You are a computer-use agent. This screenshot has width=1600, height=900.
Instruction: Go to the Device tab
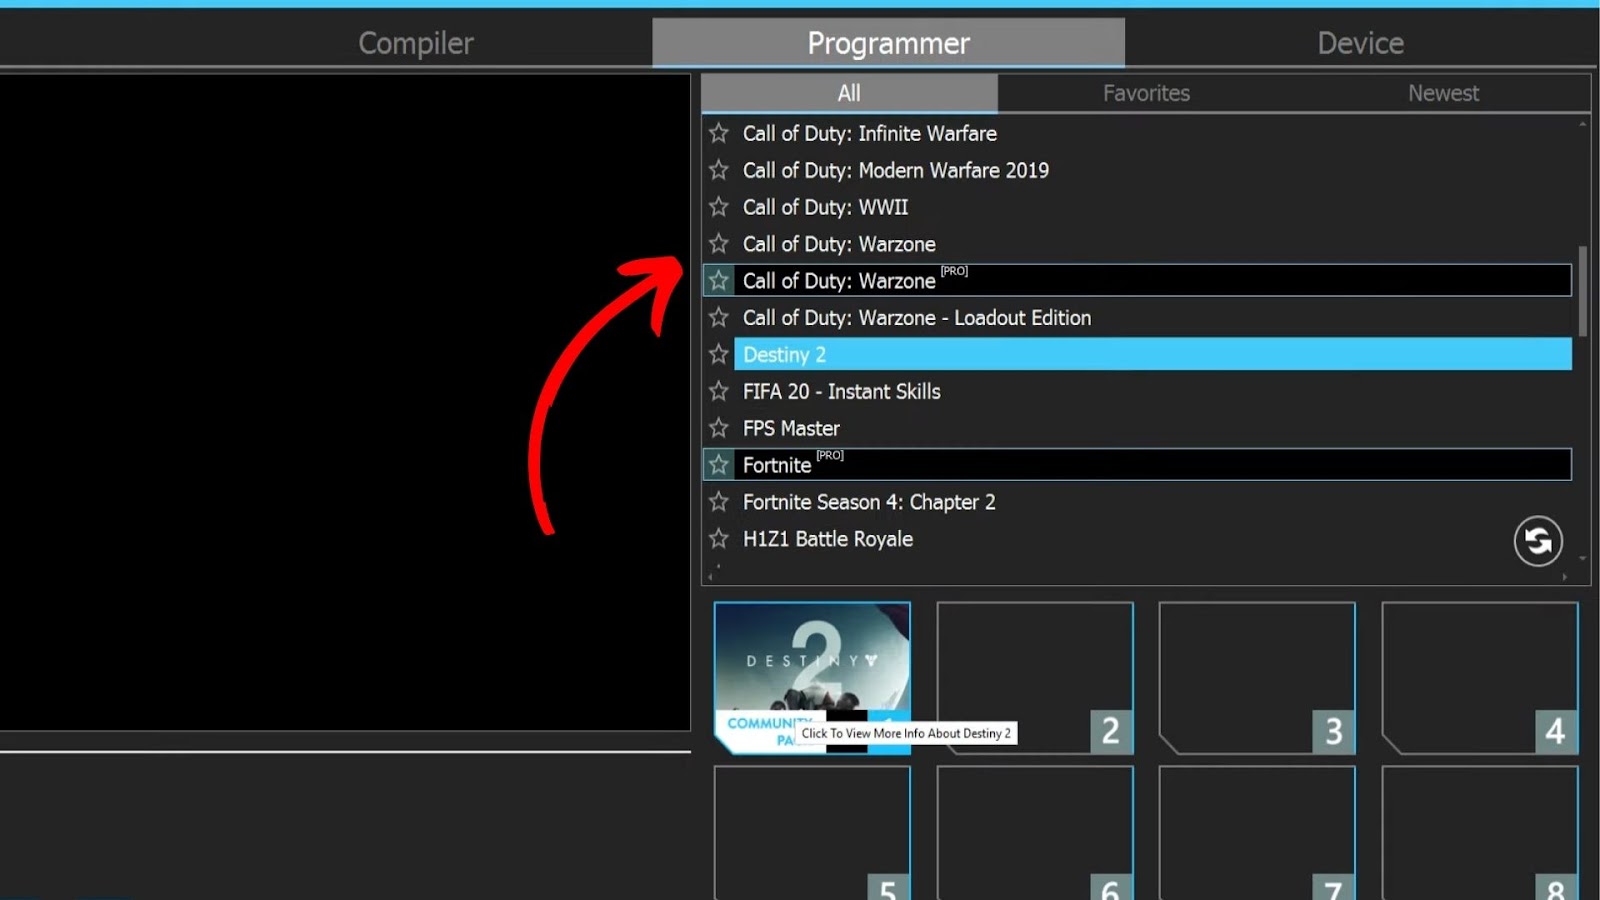point(1361,43)
